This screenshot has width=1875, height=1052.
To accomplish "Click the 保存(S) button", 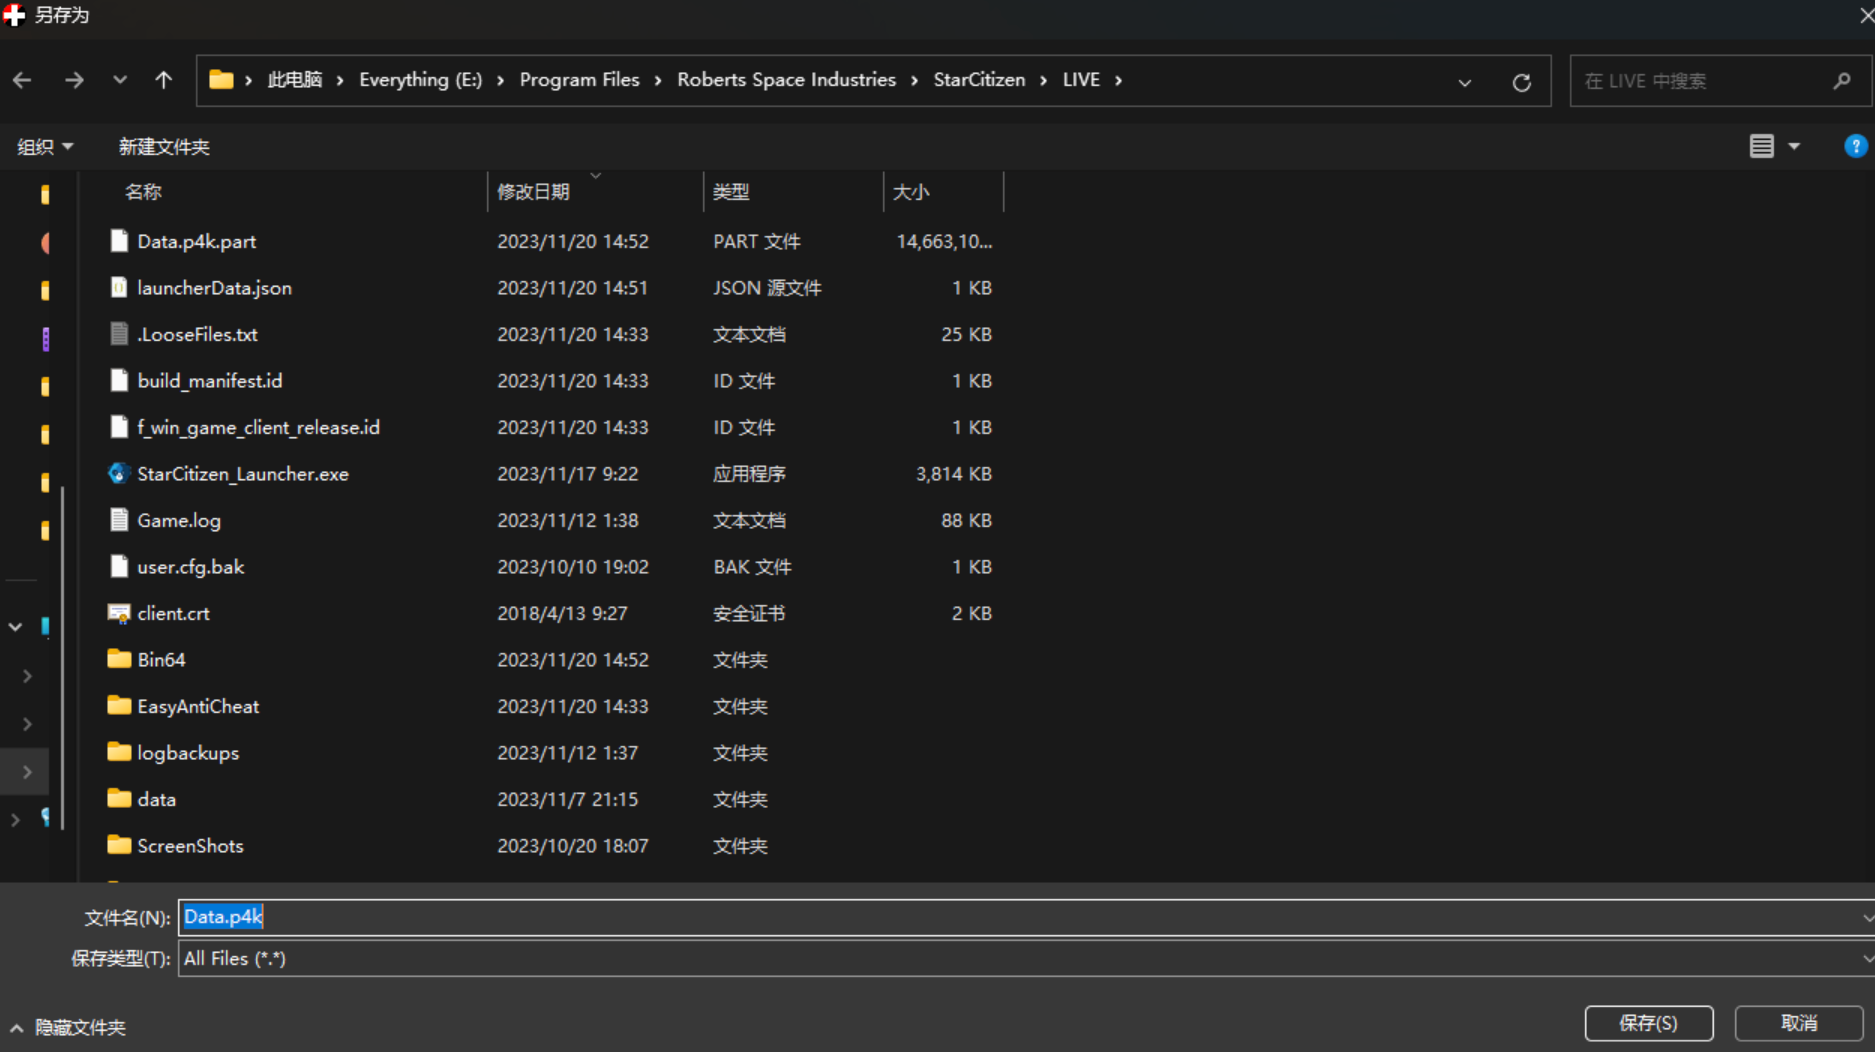I will (x=1648, y=1023).
